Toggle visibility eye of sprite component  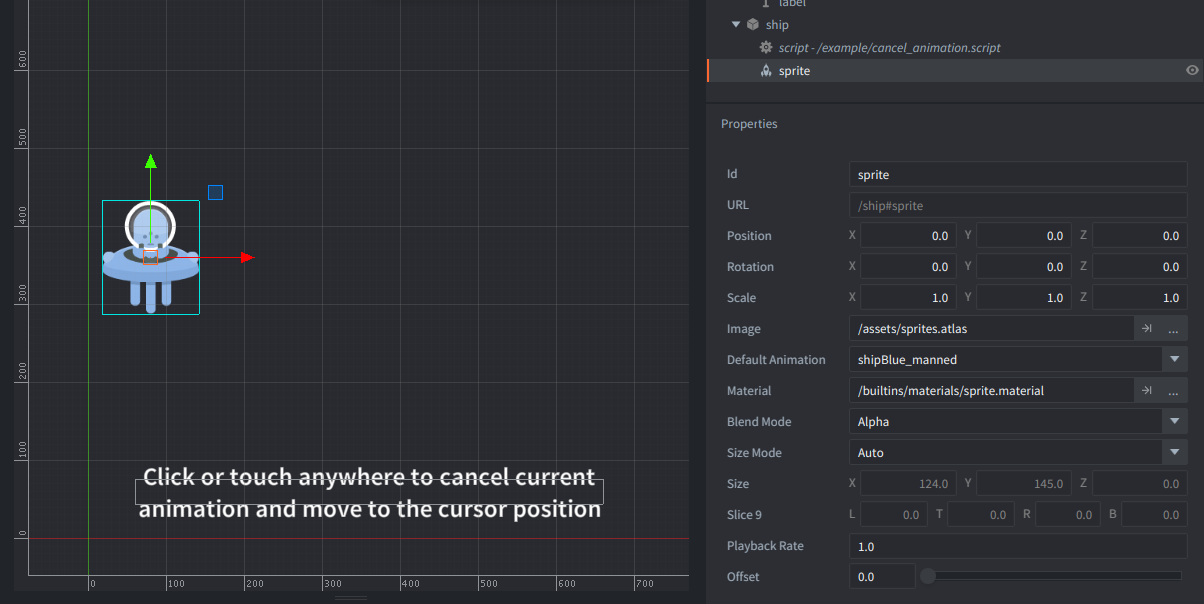pyautogui.click(x=1192, y=71)
